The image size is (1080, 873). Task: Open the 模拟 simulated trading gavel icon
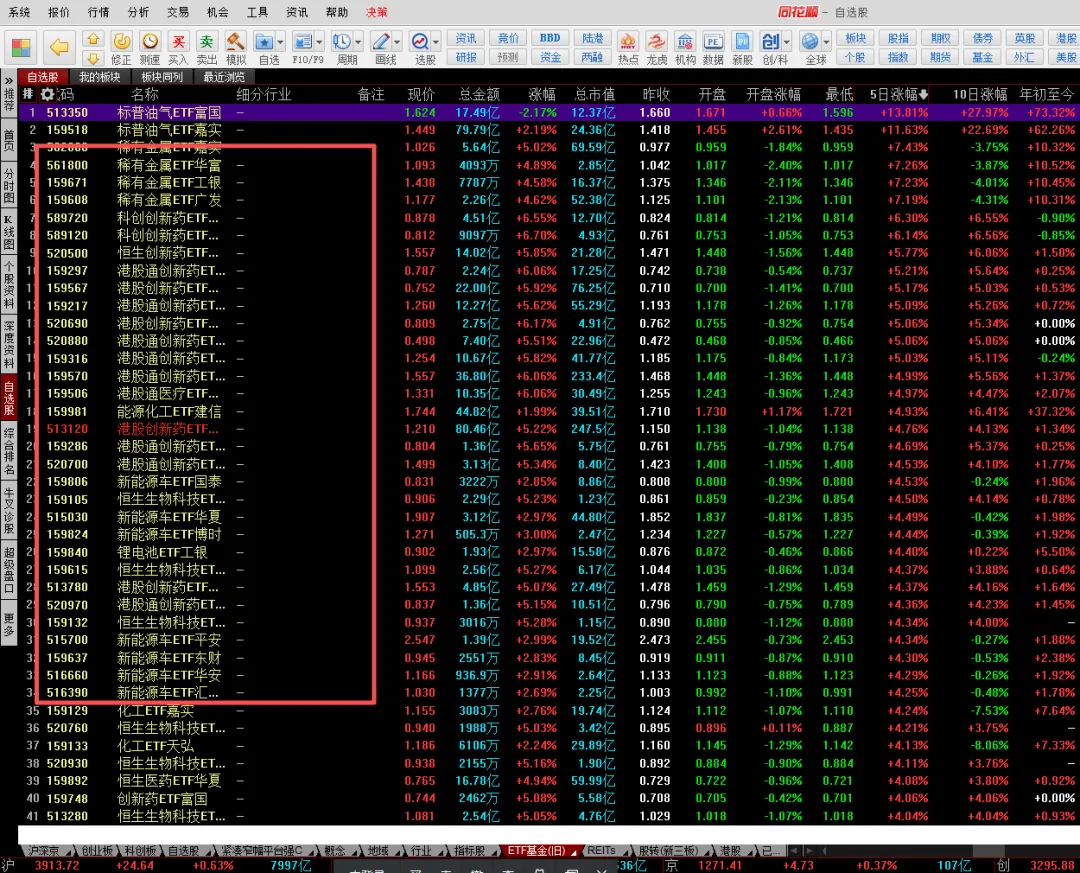click(x=236, y=48)
